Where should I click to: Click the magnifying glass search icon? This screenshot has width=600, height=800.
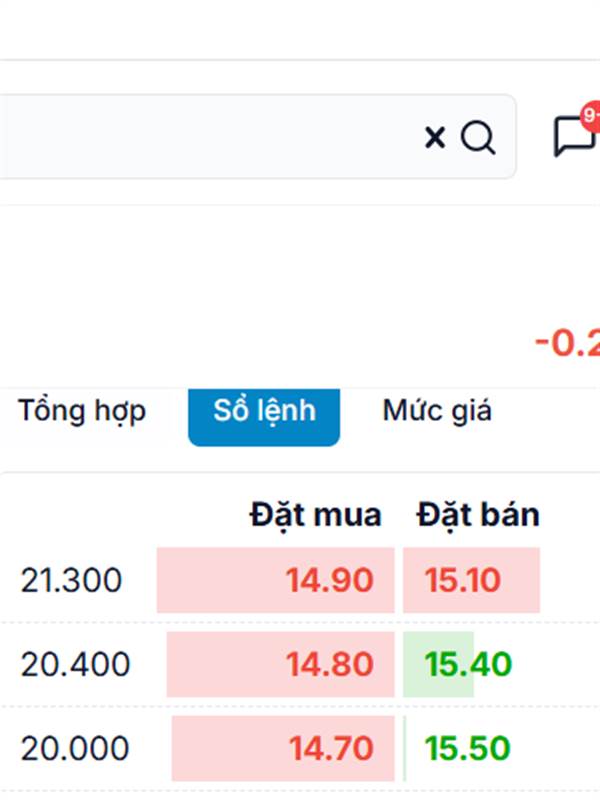pos(478,137)
